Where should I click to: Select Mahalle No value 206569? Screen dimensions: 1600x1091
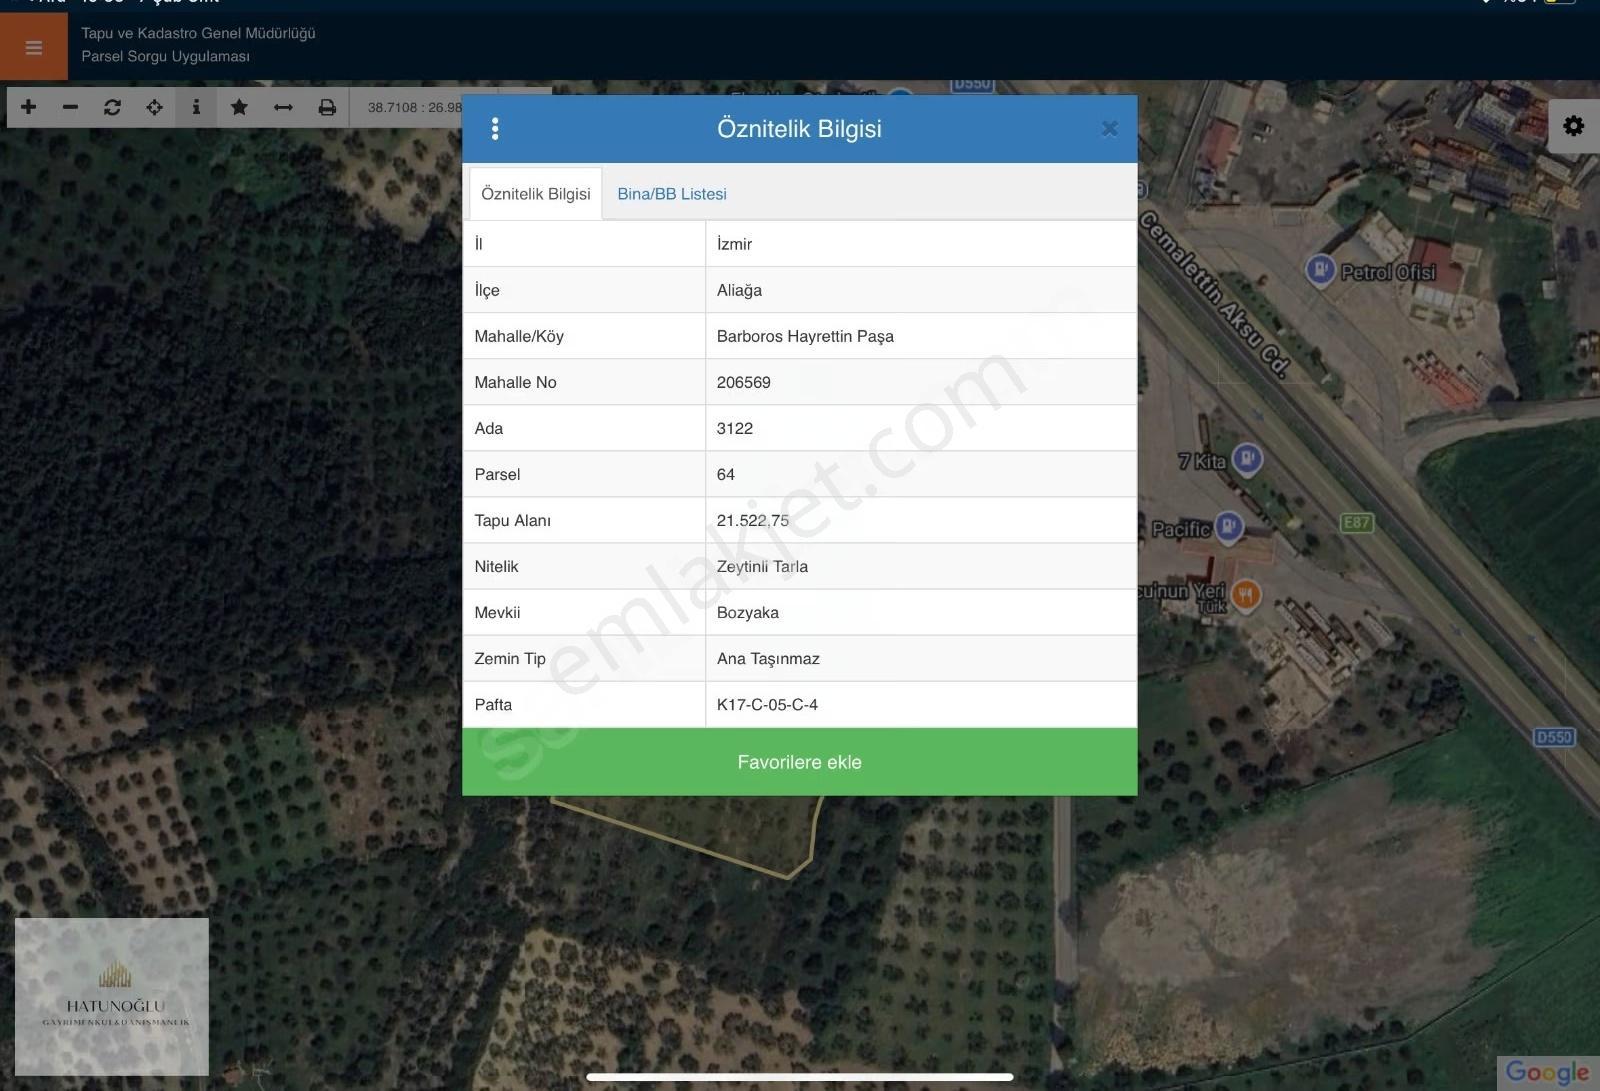[921, 382]
